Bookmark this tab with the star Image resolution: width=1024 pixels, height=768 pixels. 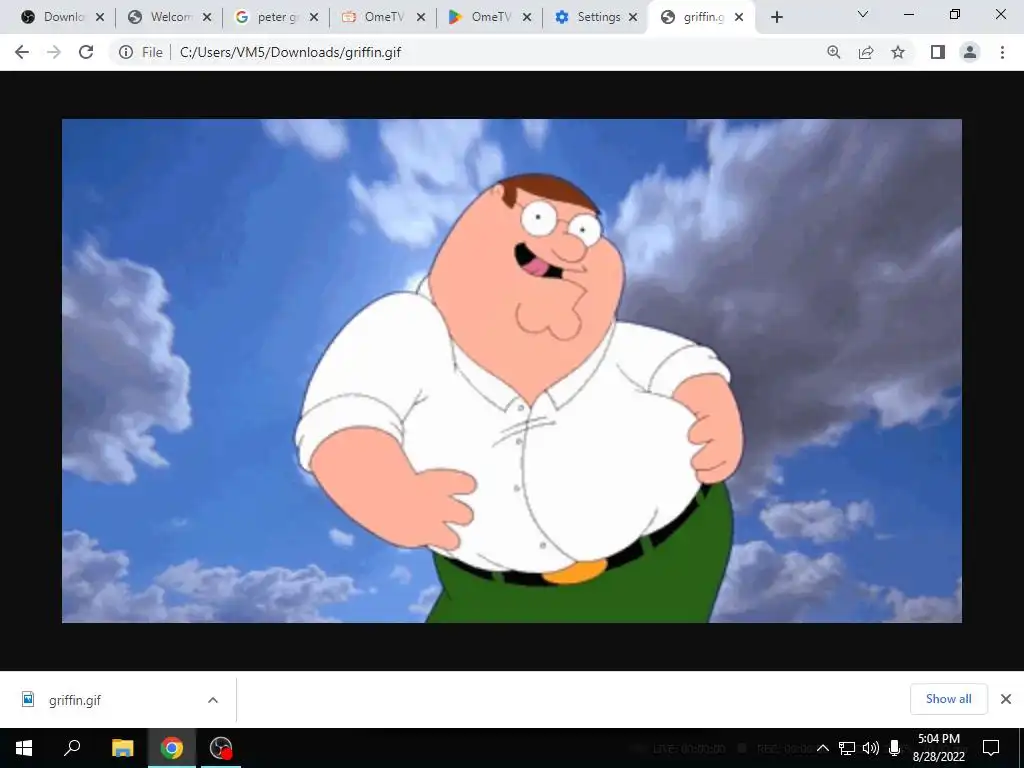pos(898,52)
